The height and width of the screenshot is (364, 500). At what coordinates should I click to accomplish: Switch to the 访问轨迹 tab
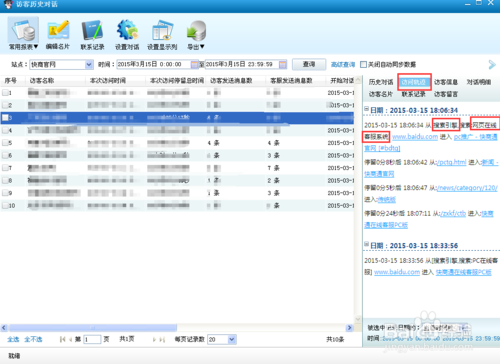coord(414,82)
